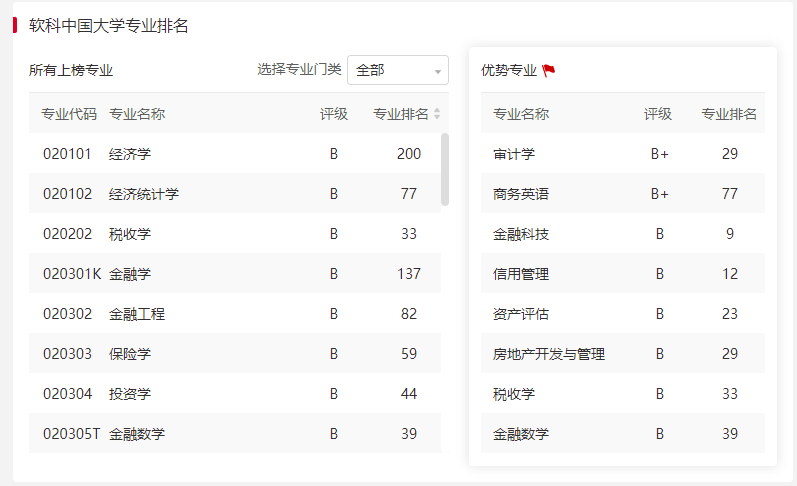Select the 保险学 major name
Viewport: 797px width, 486px height.
pos(130,354)
